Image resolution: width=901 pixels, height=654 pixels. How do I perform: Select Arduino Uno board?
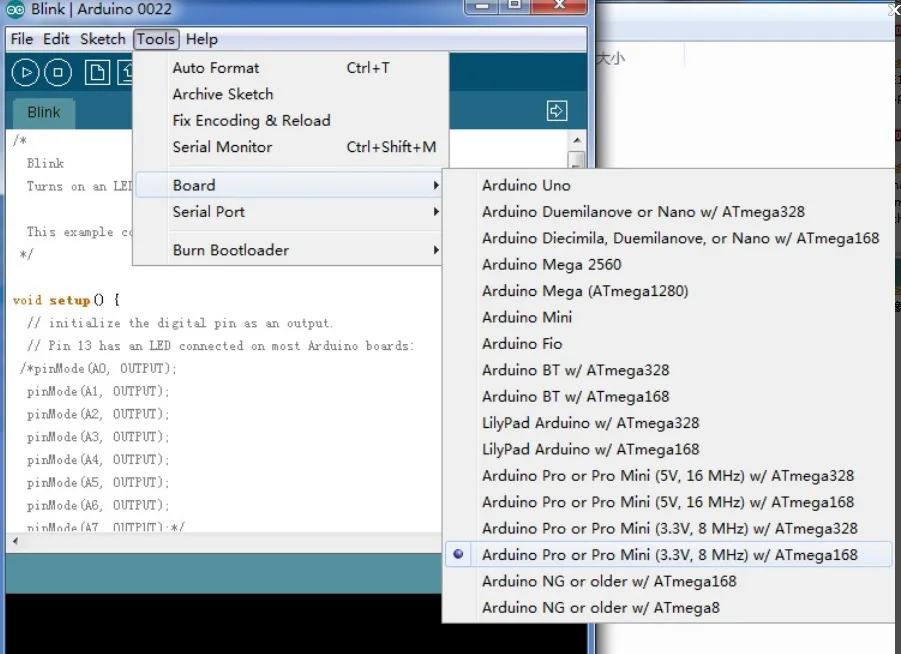[x=670, y=185]
